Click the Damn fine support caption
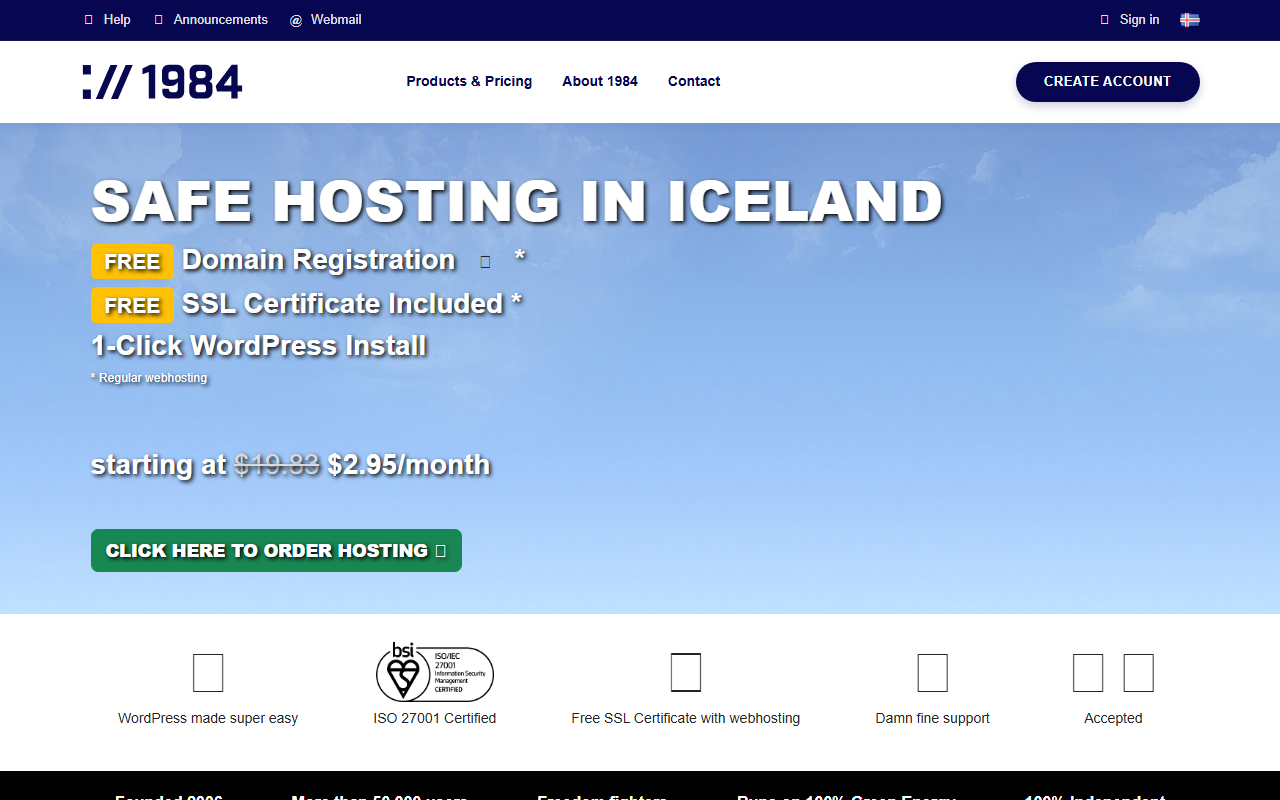Screen dimensions: 1280x800 point(933,718)
